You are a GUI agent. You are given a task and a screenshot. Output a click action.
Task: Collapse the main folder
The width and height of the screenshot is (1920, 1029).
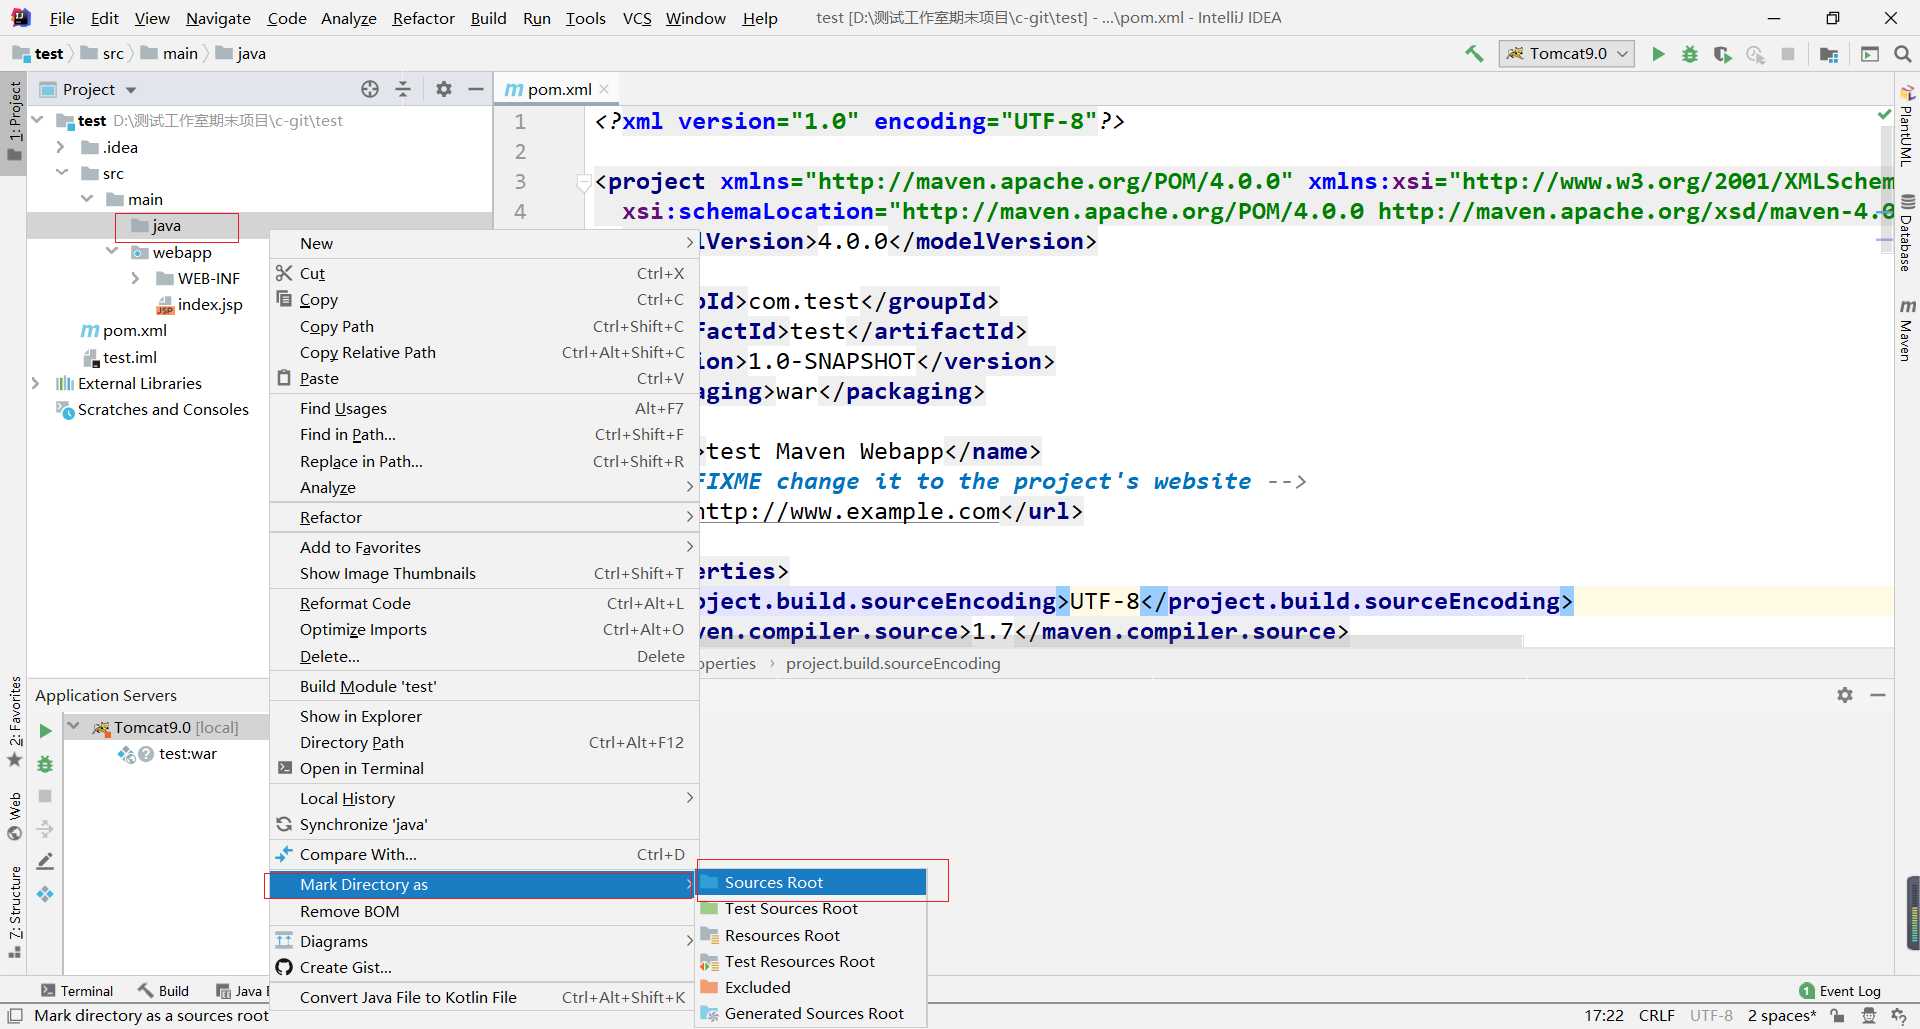point(87,199)
